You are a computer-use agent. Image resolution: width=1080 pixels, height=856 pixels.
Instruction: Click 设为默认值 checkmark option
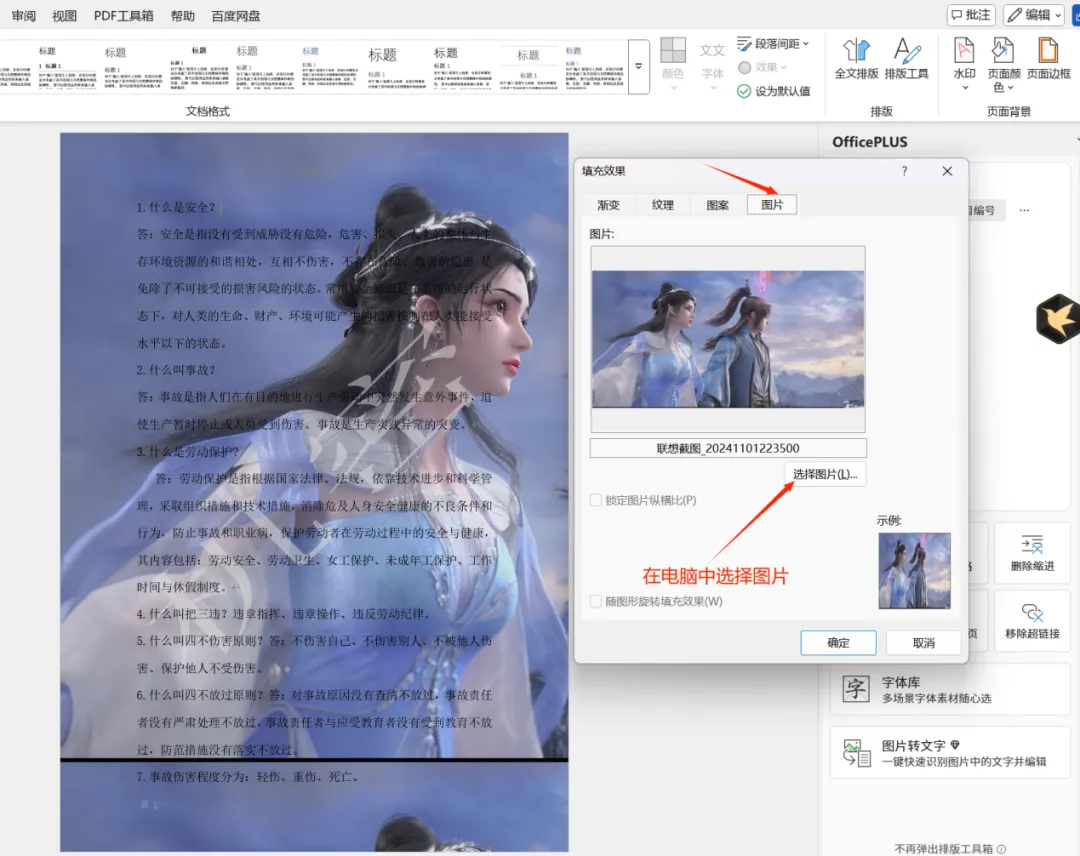pos(773,91)
